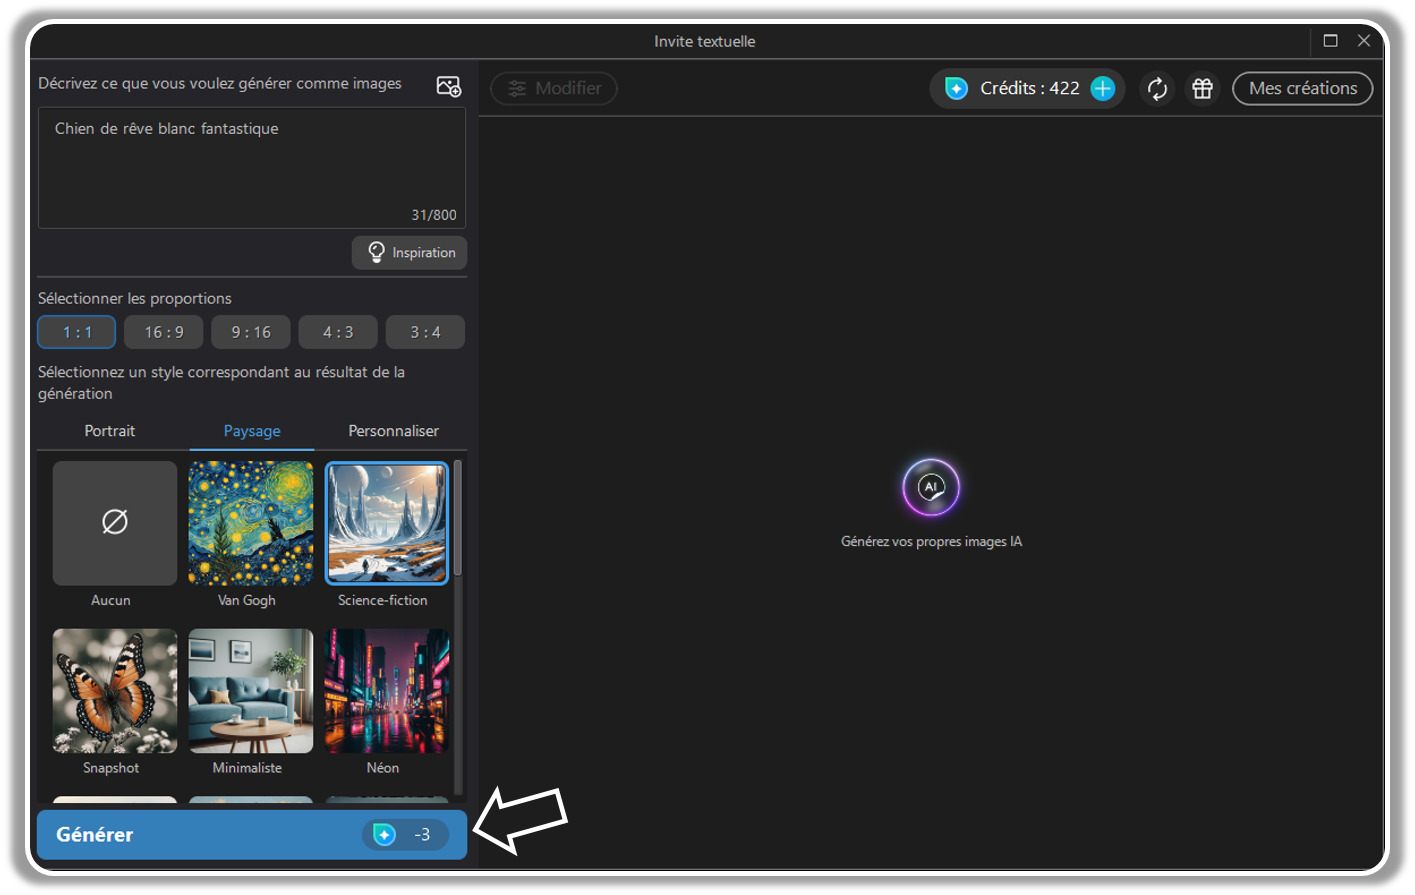The height and width of the screenshot is (895, 1415).
Task: Click the Générer button
Action: [x=250, y=834]
